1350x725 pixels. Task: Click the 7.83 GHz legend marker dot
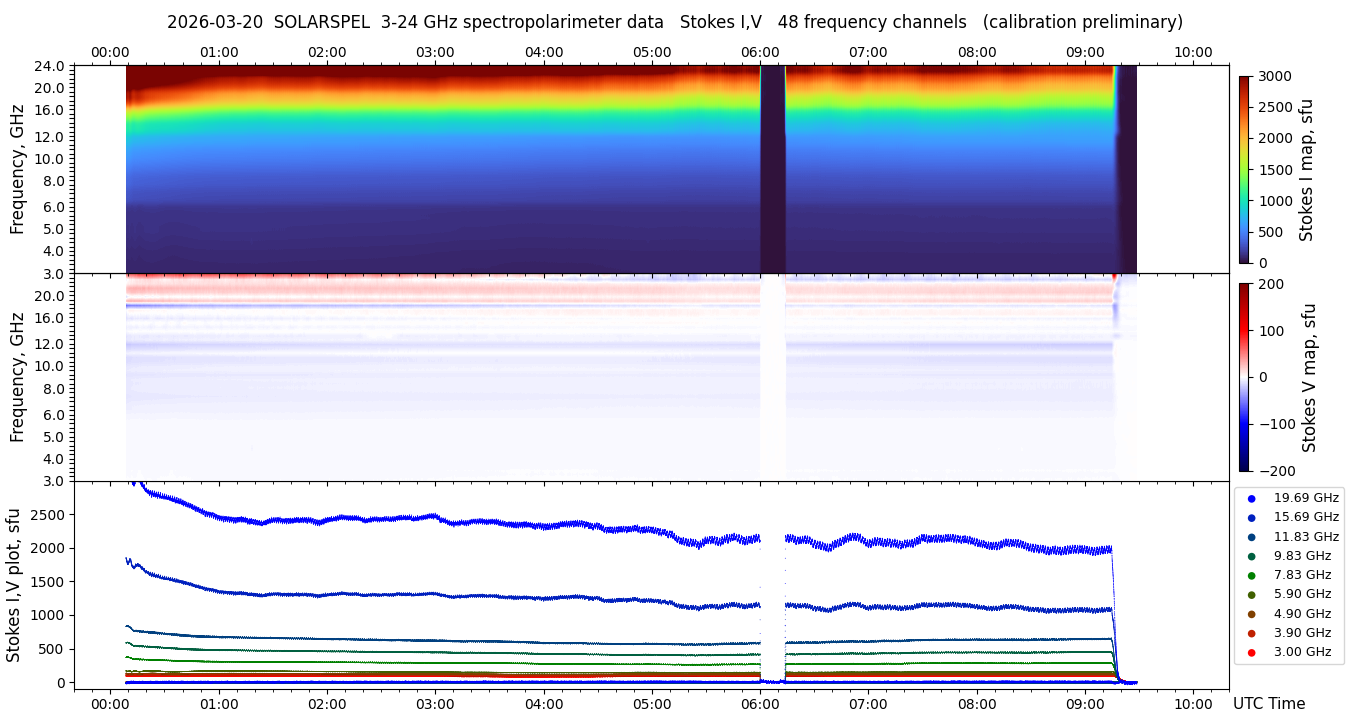(1251, 575)
